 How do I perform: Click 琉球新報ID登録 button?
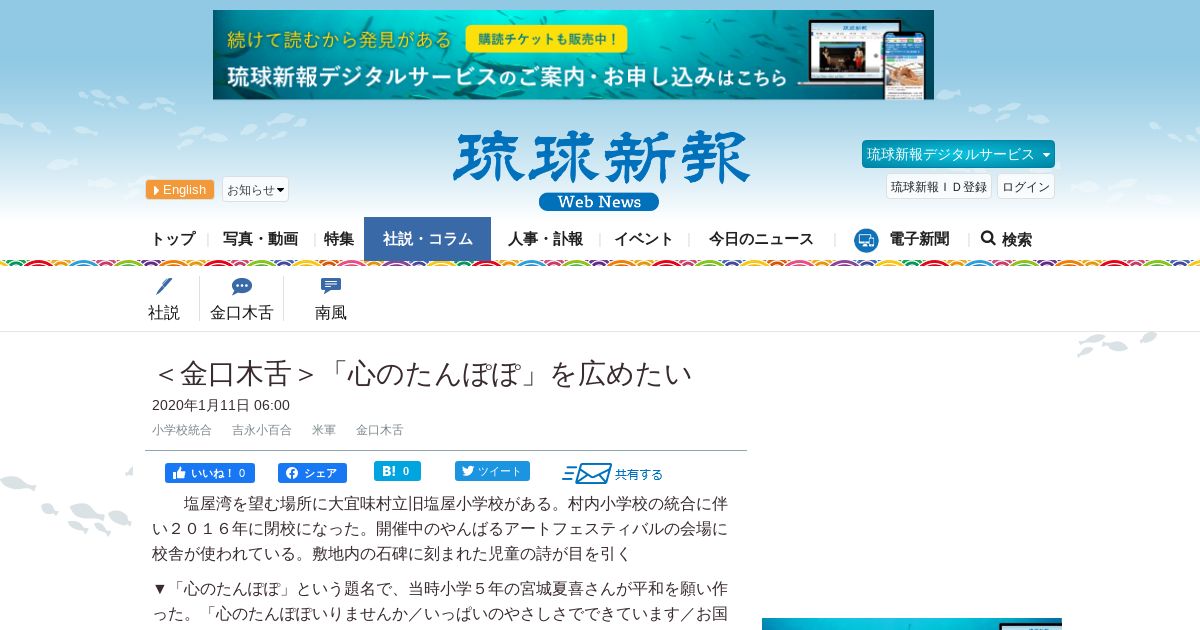click(939, 186)
